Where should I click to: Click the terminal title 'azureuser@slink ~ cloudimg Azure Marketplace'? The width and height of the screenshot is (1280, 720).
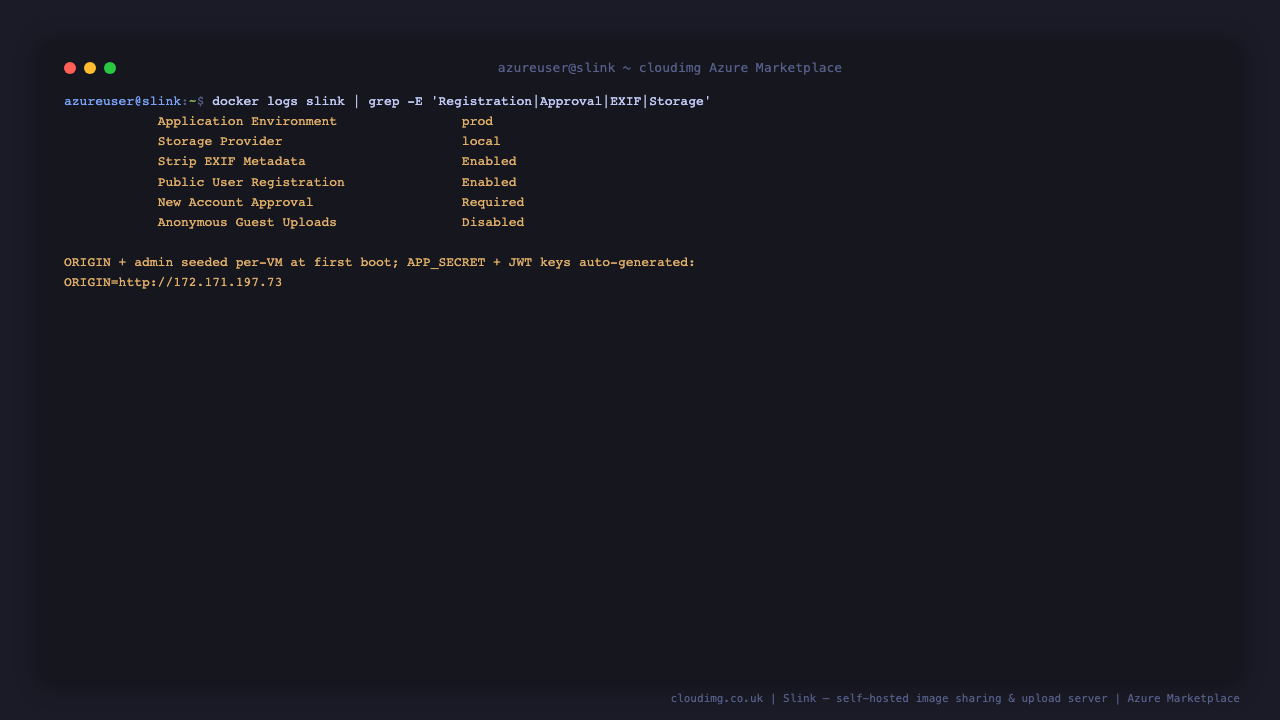pos(670,68)
